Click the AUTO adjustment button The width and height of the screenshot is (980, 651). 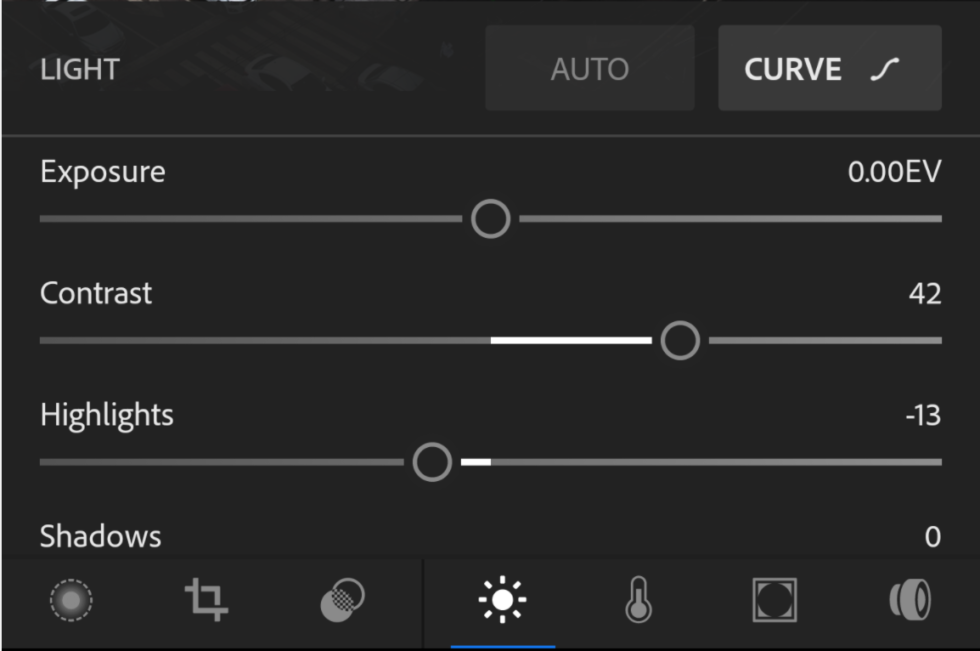click(590, 69)
